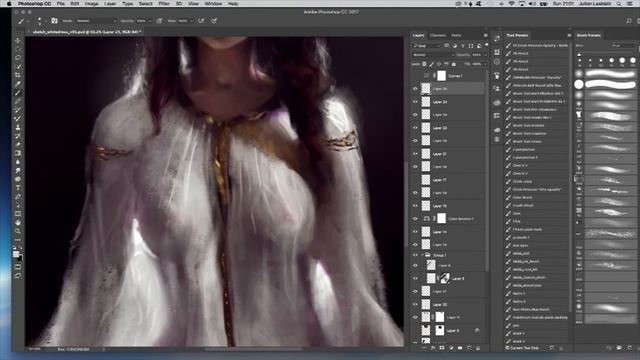Toggle visibility of Layer 20
The height and width of the screenshot is (360, 640).
click(x=415, y=304)
